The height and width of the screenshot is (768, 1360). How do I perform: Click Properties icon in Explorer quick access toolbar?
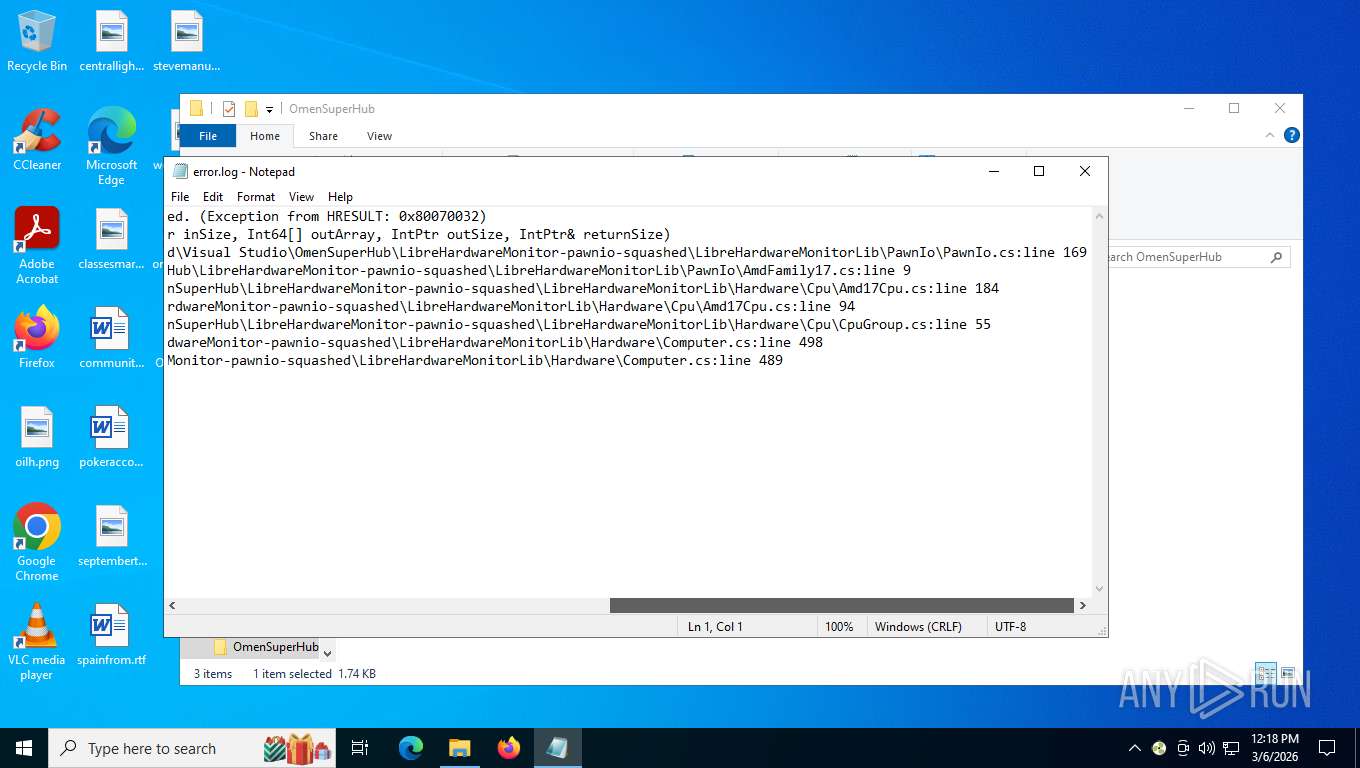tap(229, 109)
